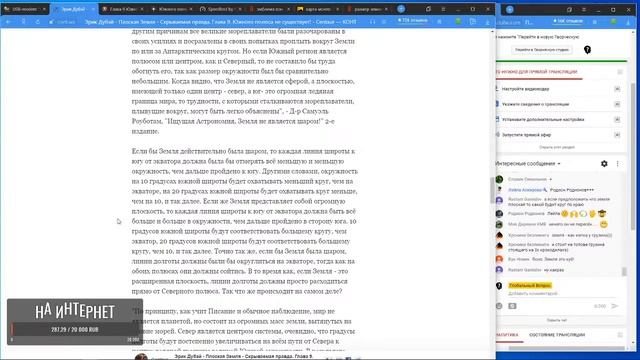Click the right window horizontal scrollbar
The width and height of the screenshot is (640, 360).
point(567,348)
